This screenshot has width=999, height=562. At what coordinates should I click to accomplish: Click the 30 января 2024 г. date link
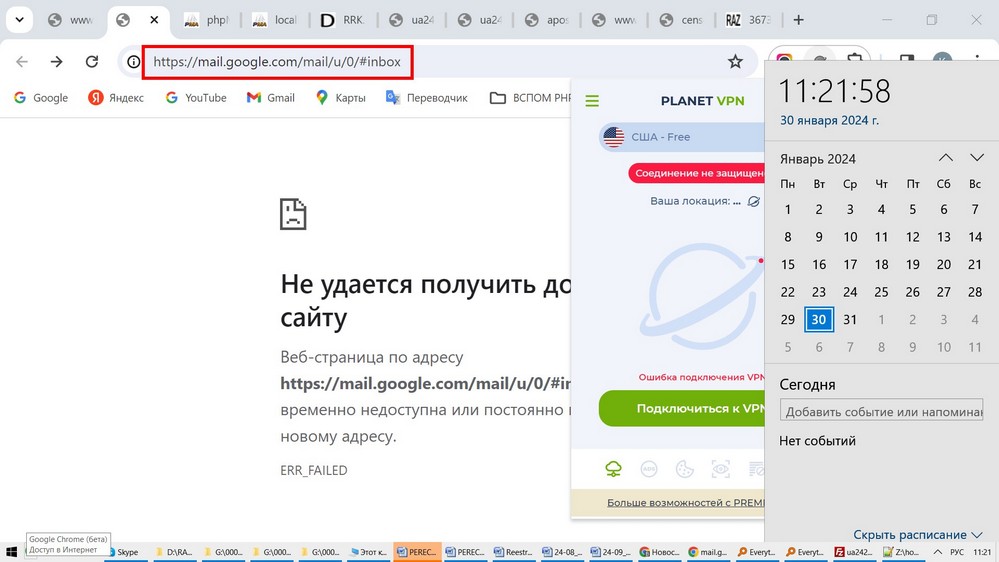coord(829,120)
